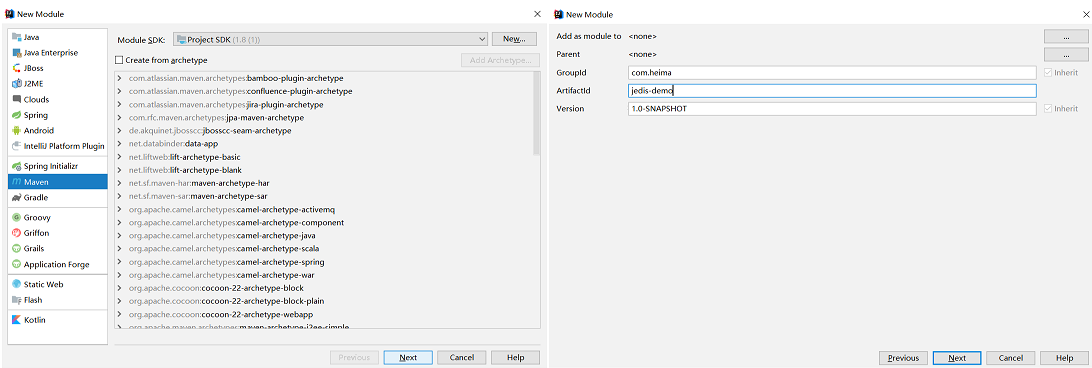Expand the bamboo-plugin-archetype entry
Viewport: 1092px width, 368px height.
(x=120, y=78)
